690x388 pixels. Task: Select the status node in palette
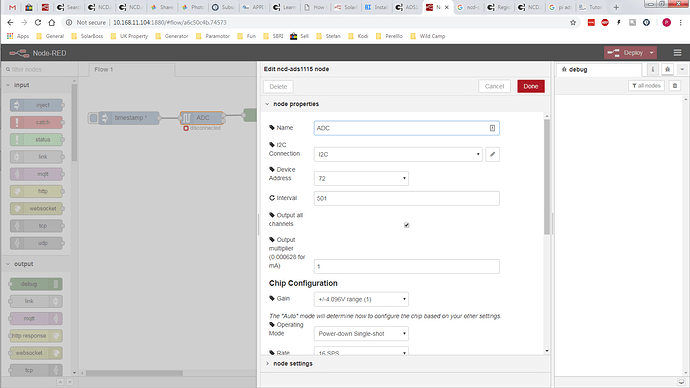(37, 139)
